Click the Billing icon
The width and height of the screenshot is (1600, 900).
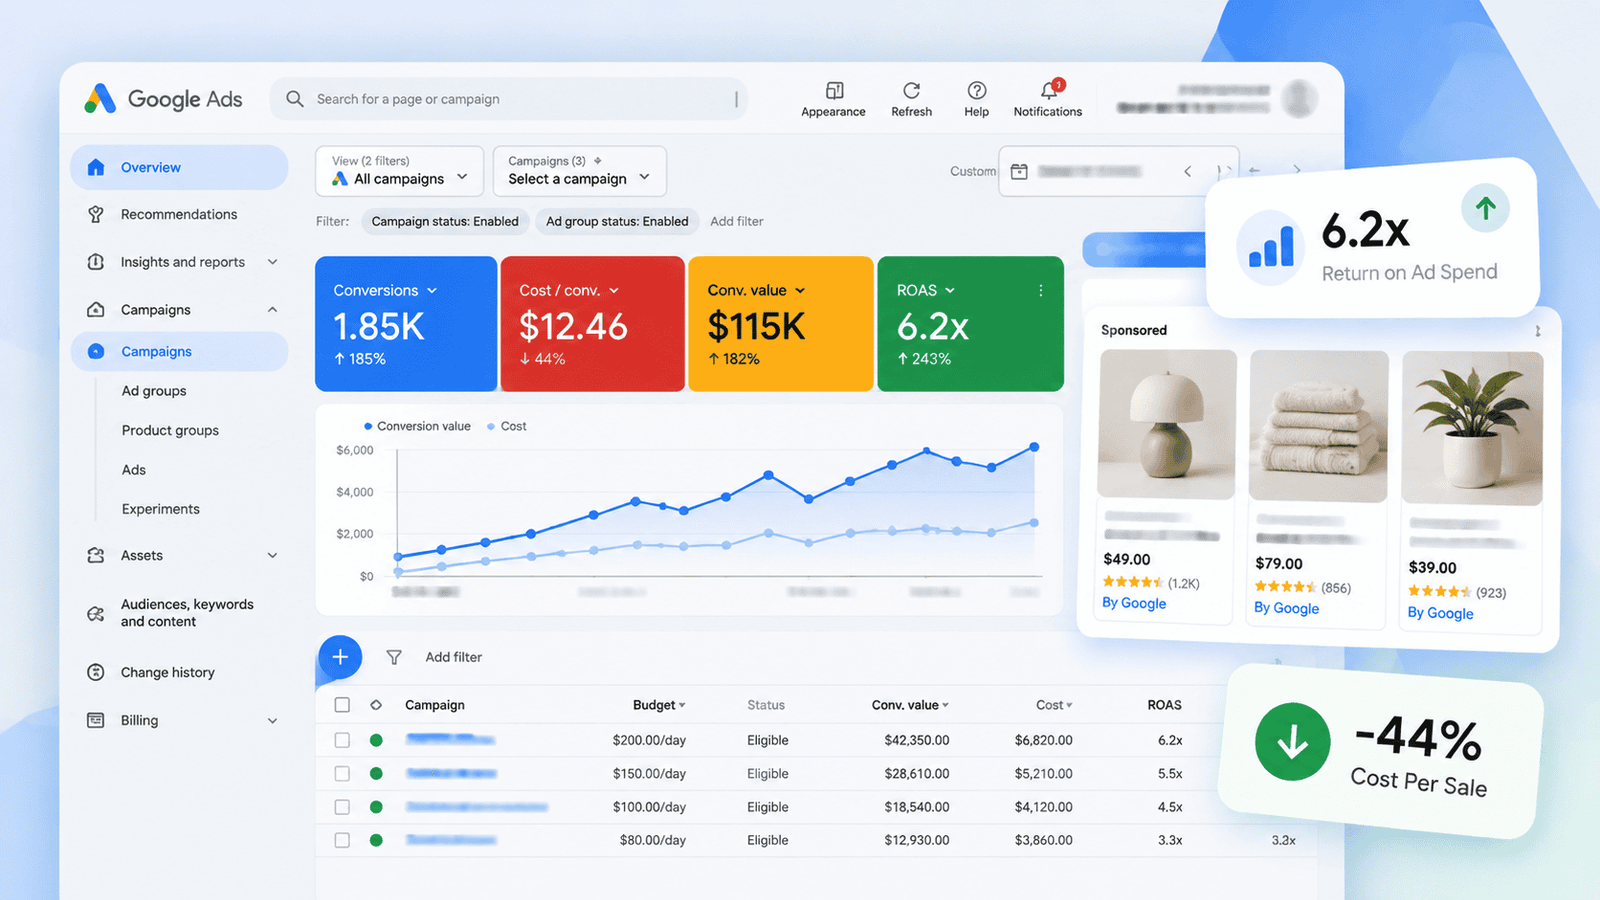[96, 720]
